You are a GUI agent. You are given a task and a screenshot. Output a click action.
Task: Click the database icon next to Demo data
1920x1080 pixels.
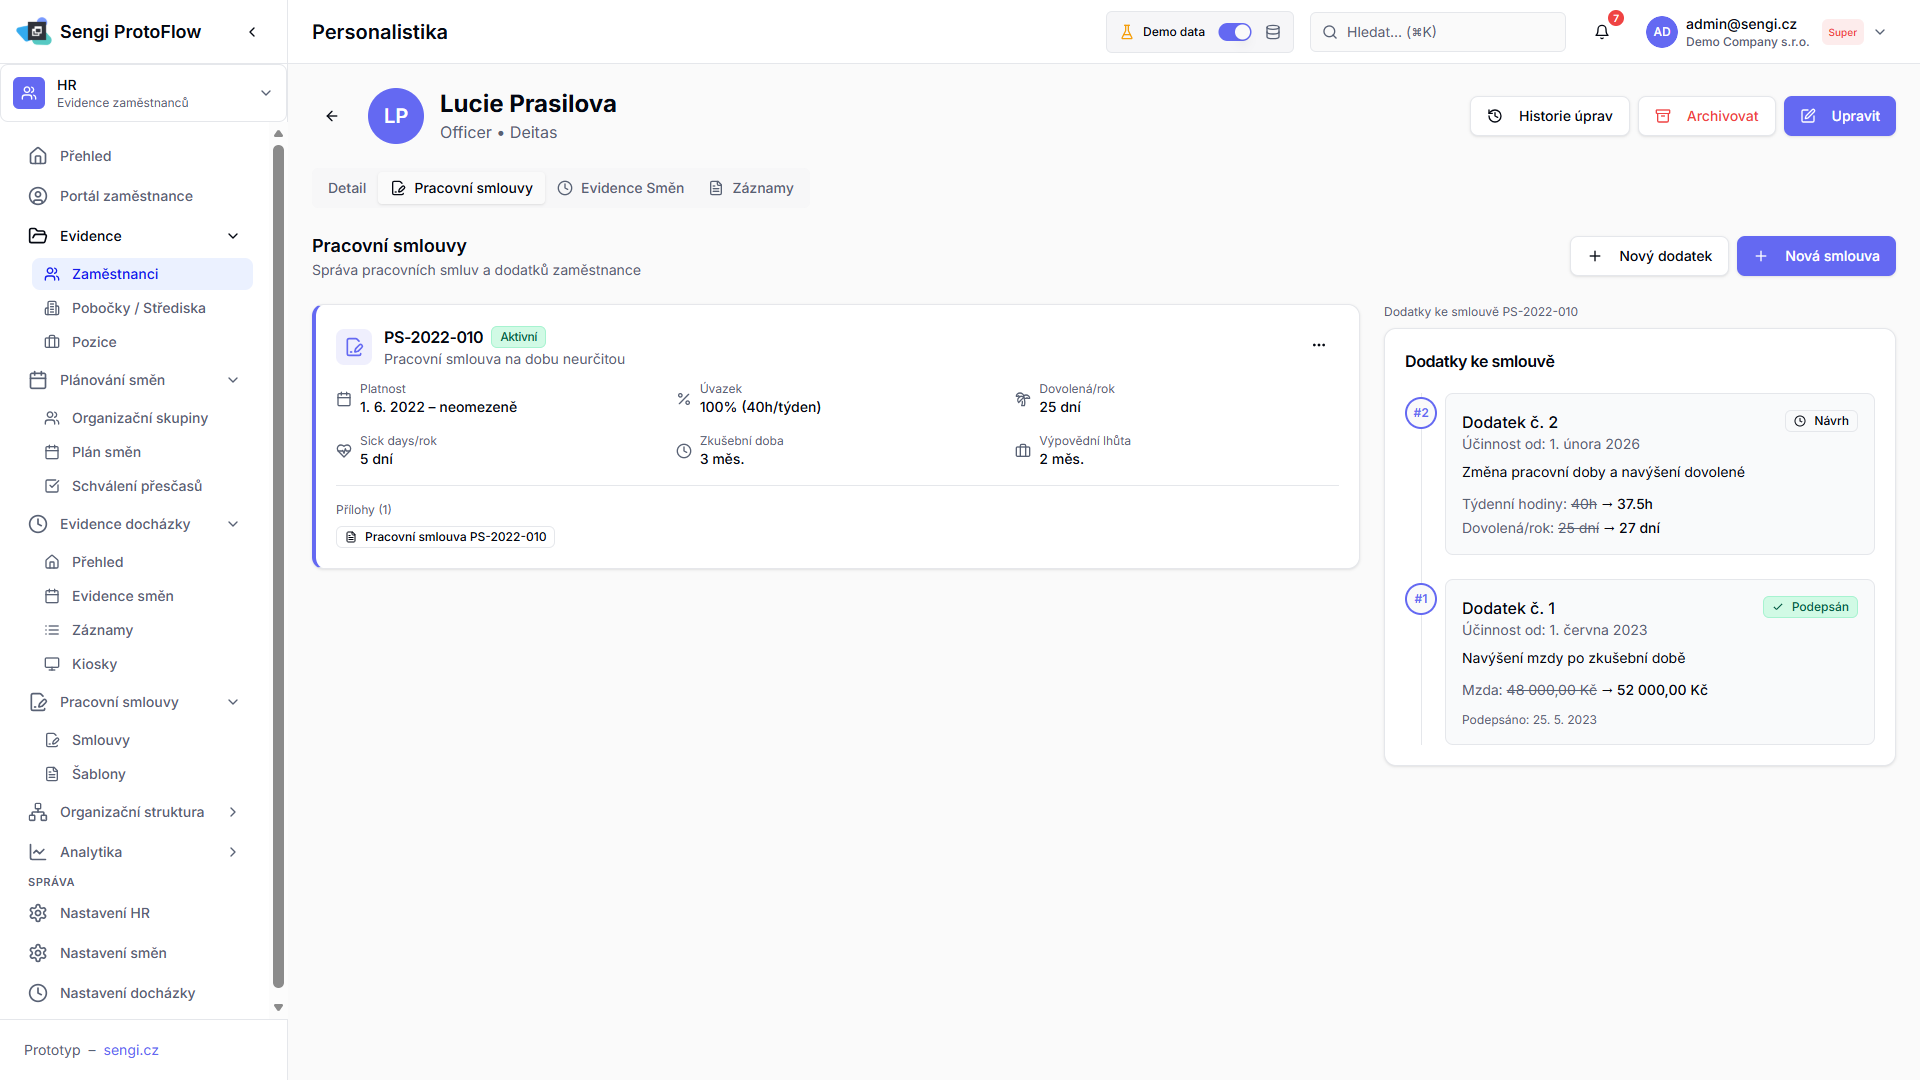pos(1273,32)
